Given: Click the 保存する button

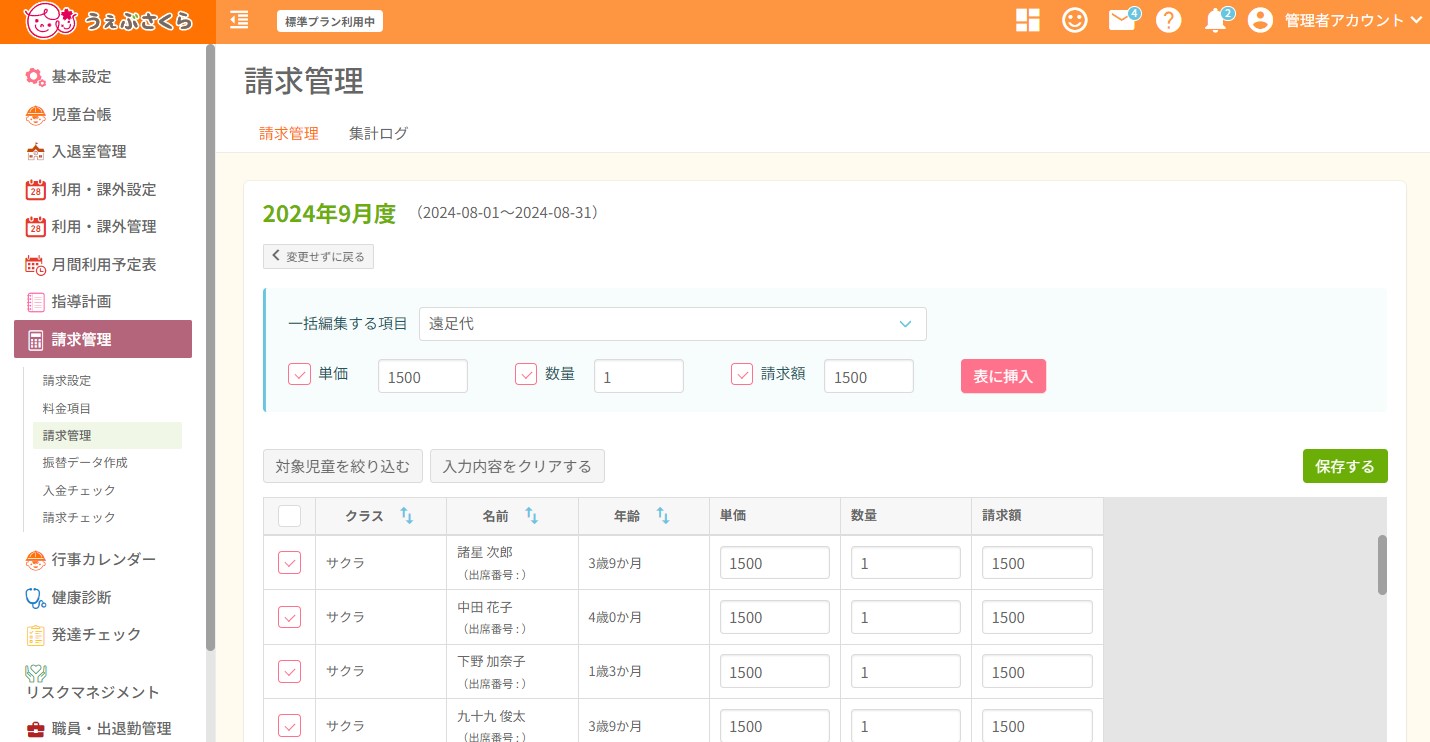Looking at the screenshot, I should [1345, 466].
